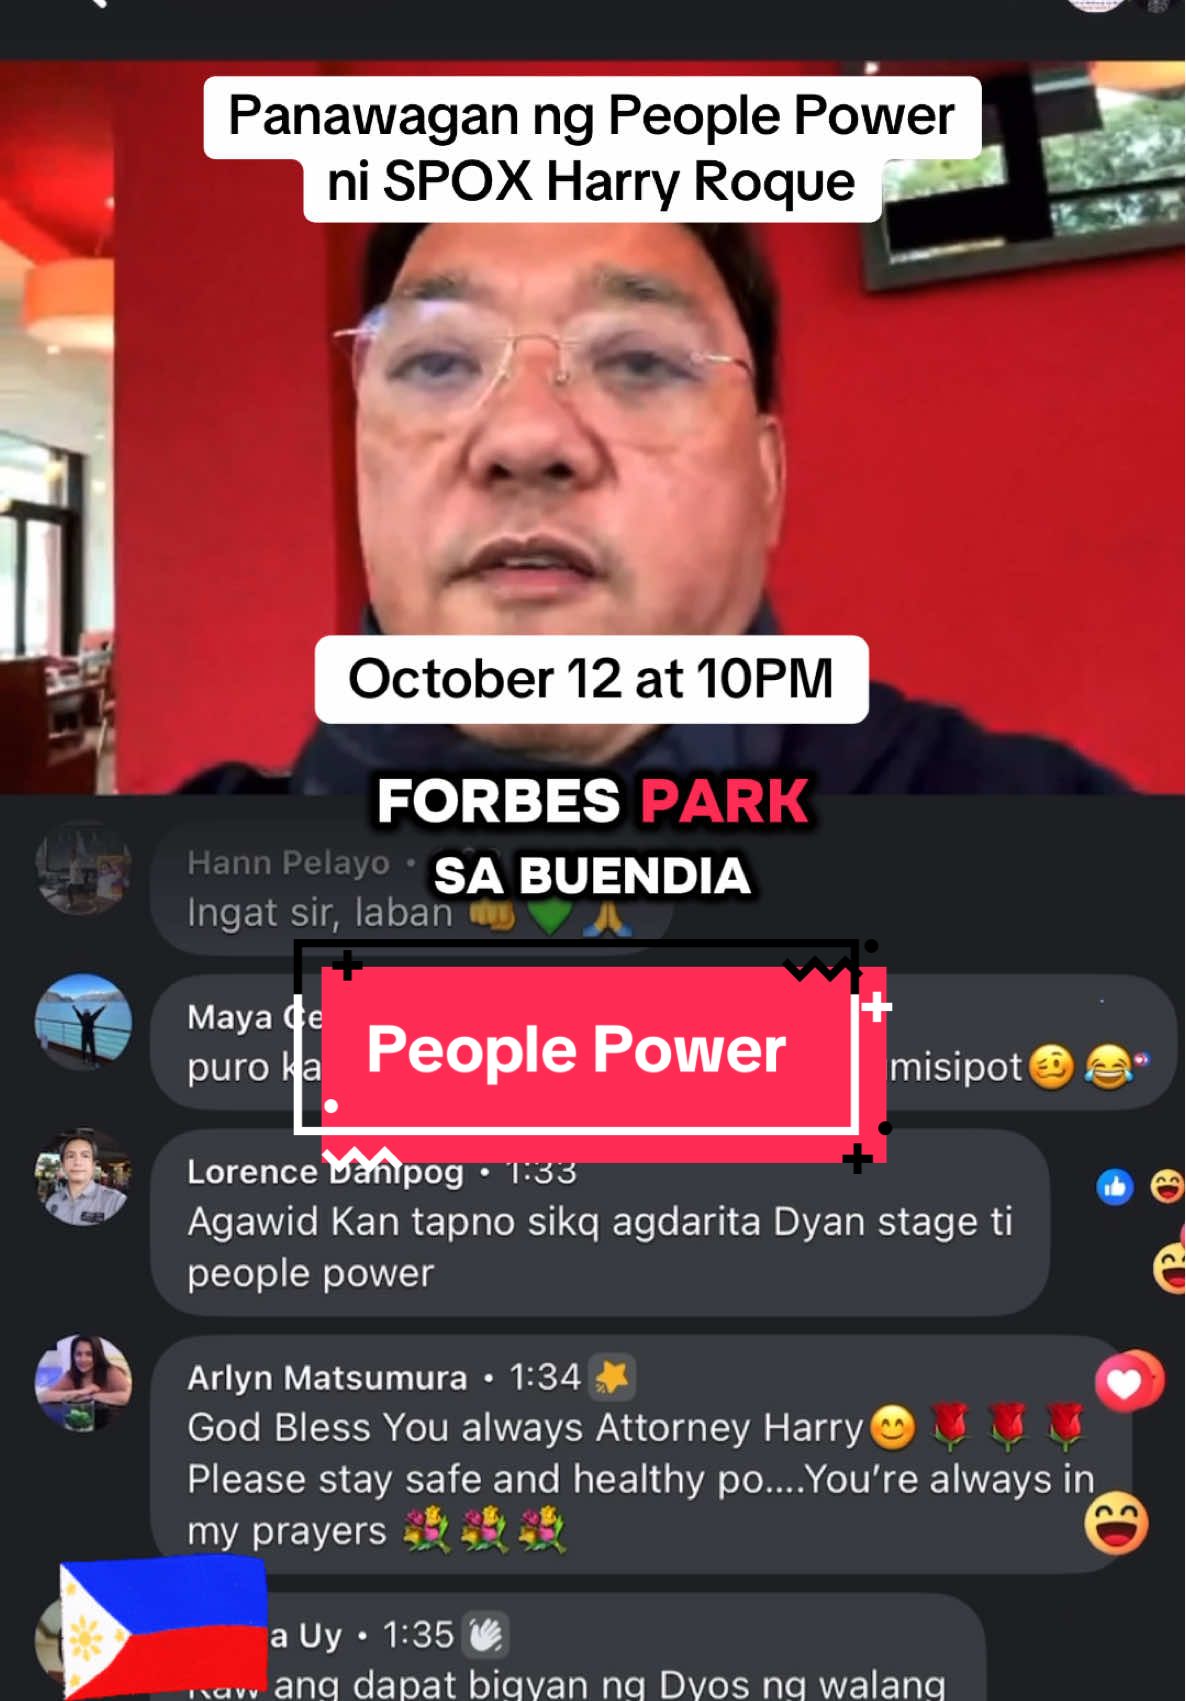Tap the October 12 at 10PM label
This screenshot has width=1186, height=1701.
tap(591, 679)
